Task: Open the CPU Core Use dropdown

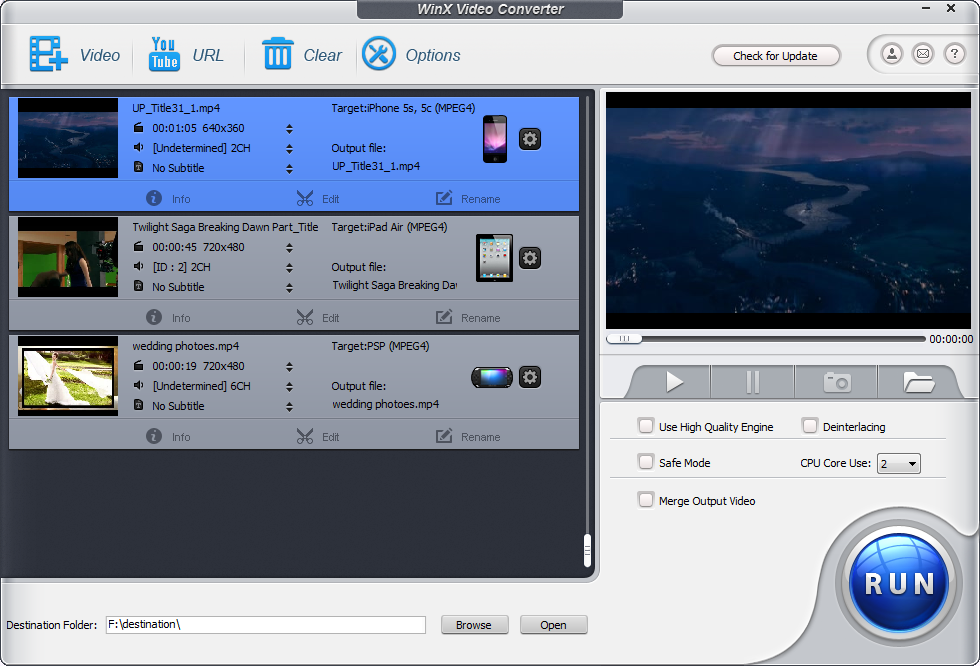Action: pos(898,464)
